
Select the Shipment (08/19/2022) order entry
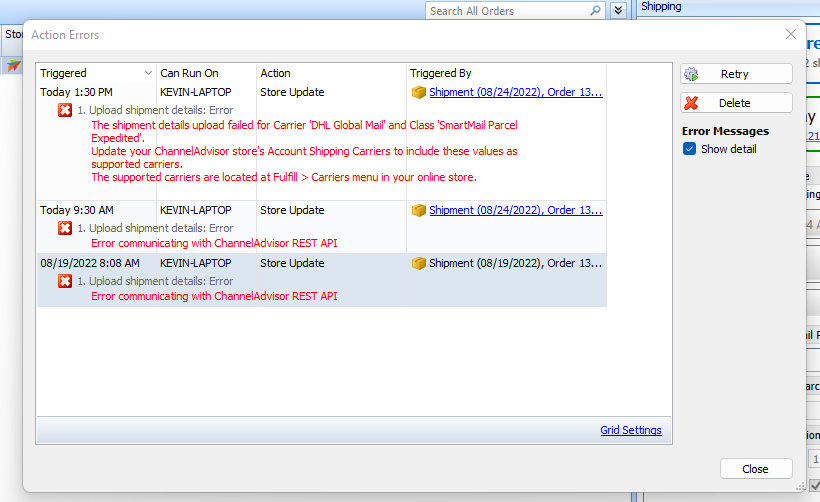516,263
